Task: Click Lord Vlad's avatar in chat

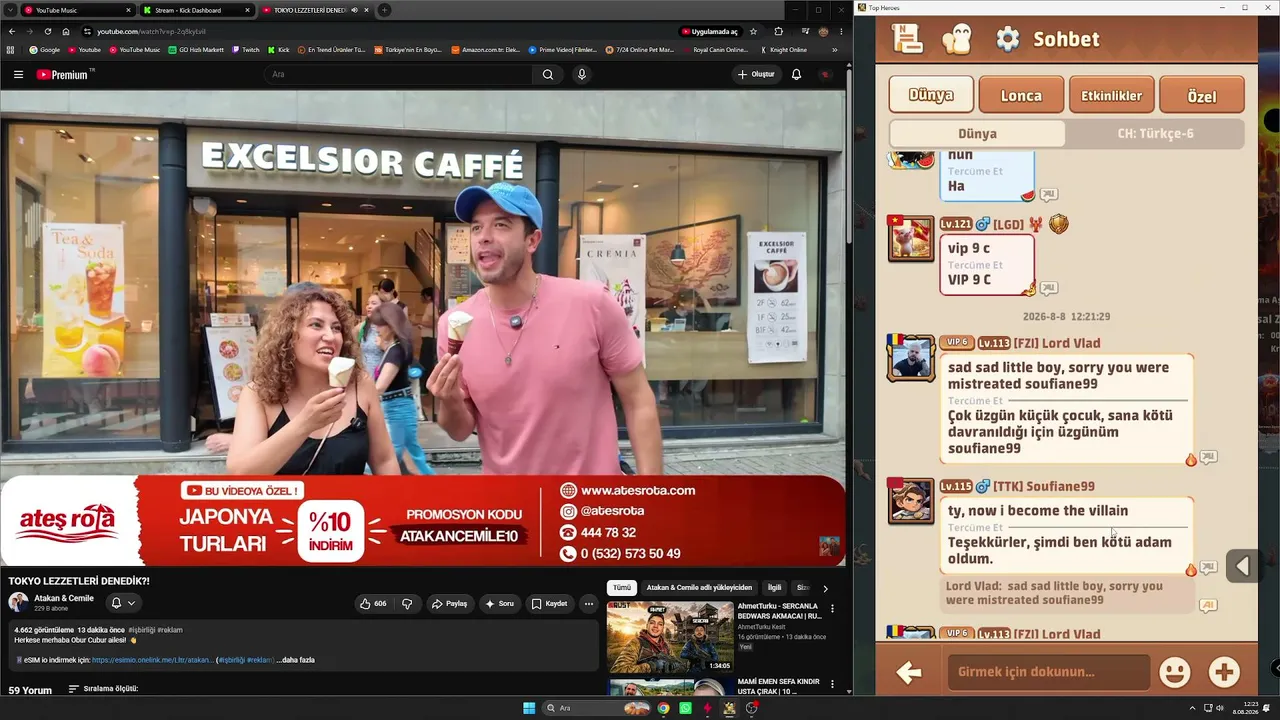Action: (x=910, y=358)
